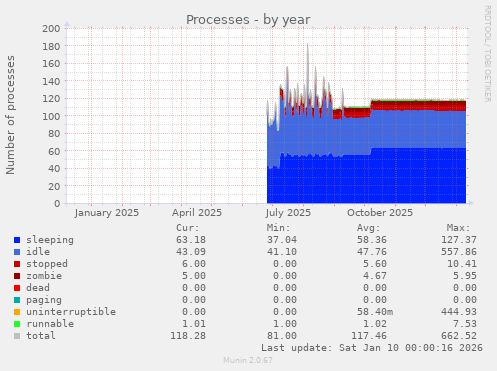Click the 'zombie' legend label
Image resolution: width=497 pixels, height=371 pixels.
pos(44,276)
